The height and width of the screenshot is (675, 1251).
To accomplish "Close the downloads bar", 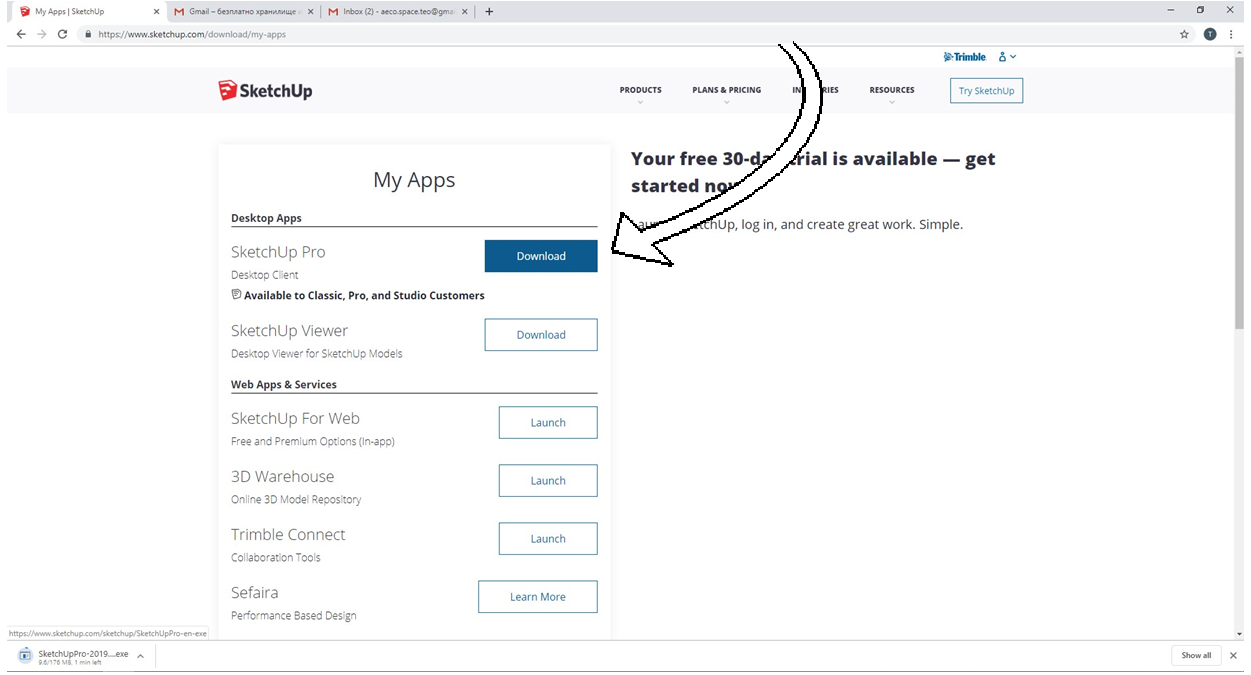I will pyautogui.click(x=1233, y=656).
